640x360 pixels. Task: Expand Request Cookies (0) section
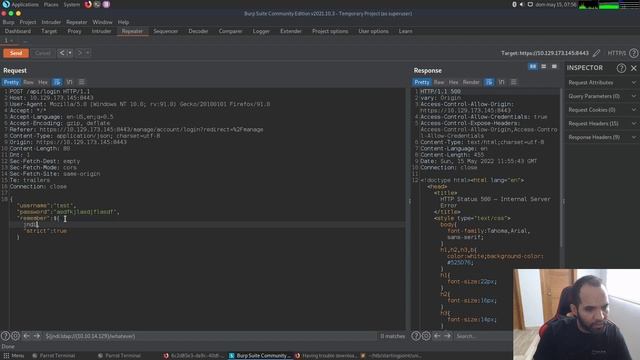602,110
